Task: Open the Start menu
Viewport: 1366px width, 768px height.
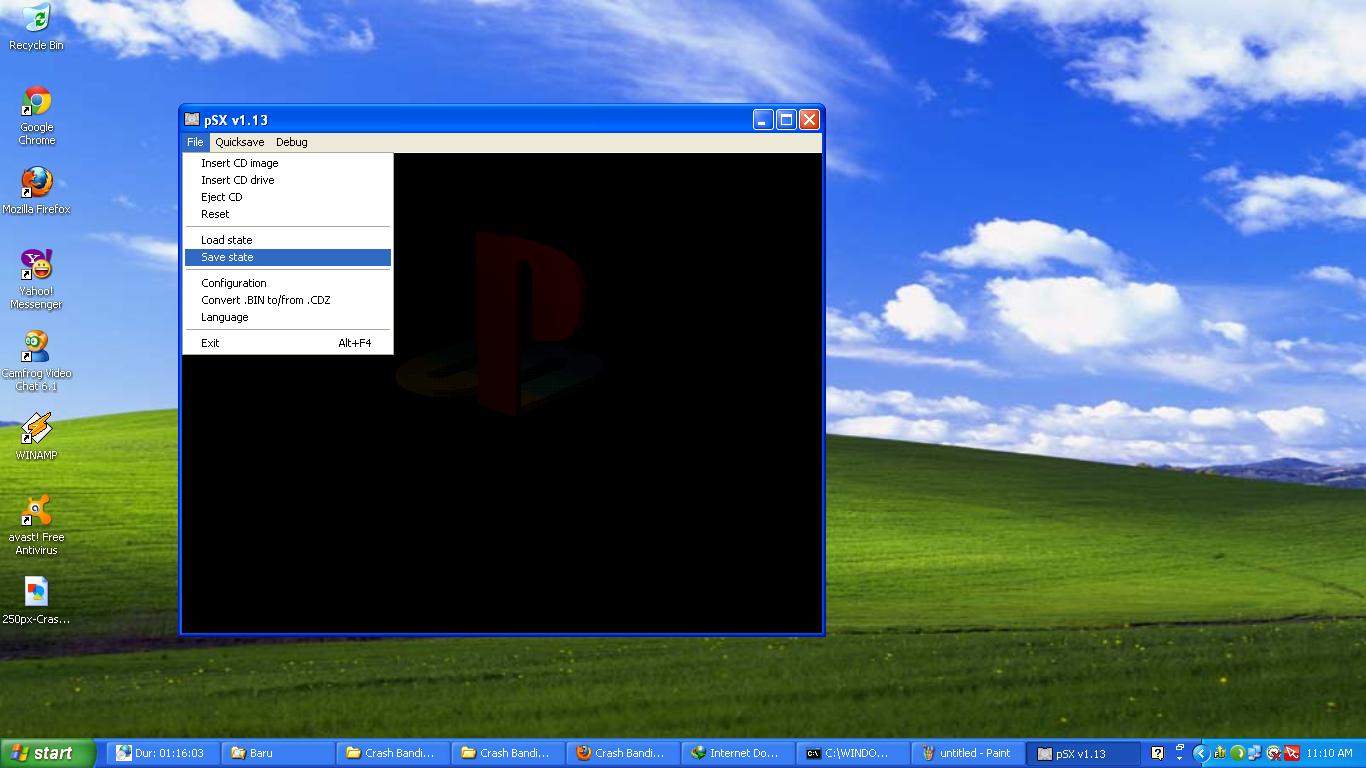Action: 47,753
